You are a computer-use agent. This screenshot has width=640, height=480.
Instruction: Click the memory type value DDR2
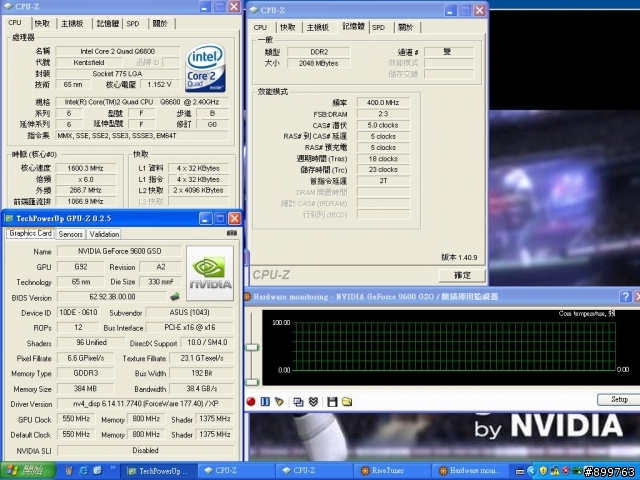[x=319, y=52]
